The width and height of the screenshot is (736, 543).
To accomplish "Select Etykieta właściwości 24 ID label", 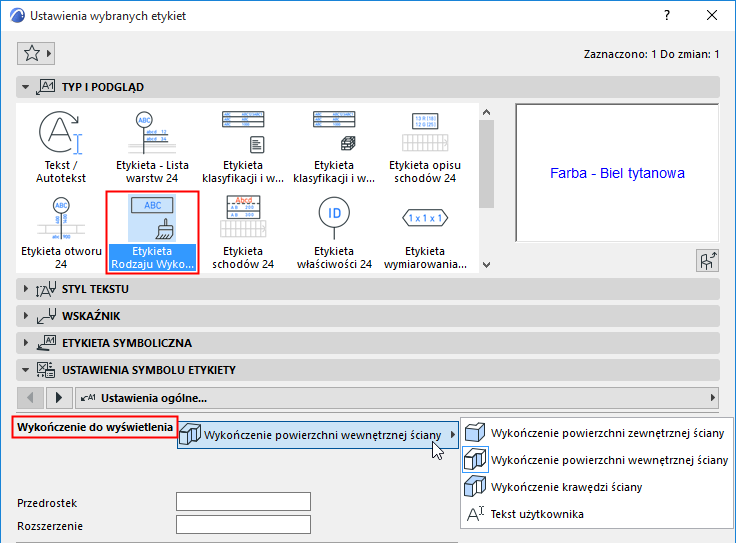I will click(x=334, y=233).
